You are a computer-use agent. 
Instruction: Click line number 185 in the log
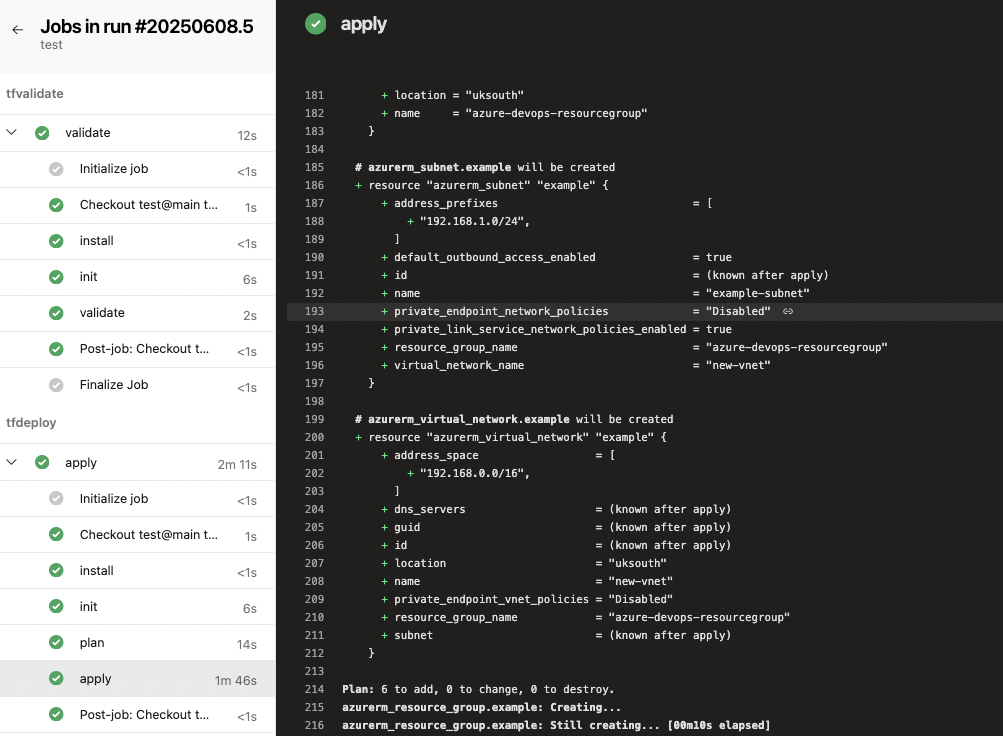pos(313,167)
